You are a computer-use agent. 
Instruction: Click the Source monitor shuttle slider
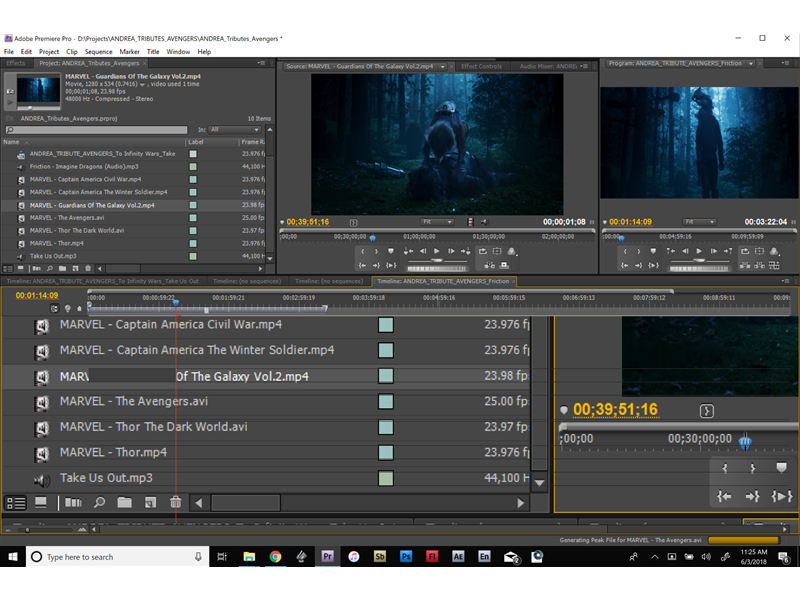(x=437, y=260)
